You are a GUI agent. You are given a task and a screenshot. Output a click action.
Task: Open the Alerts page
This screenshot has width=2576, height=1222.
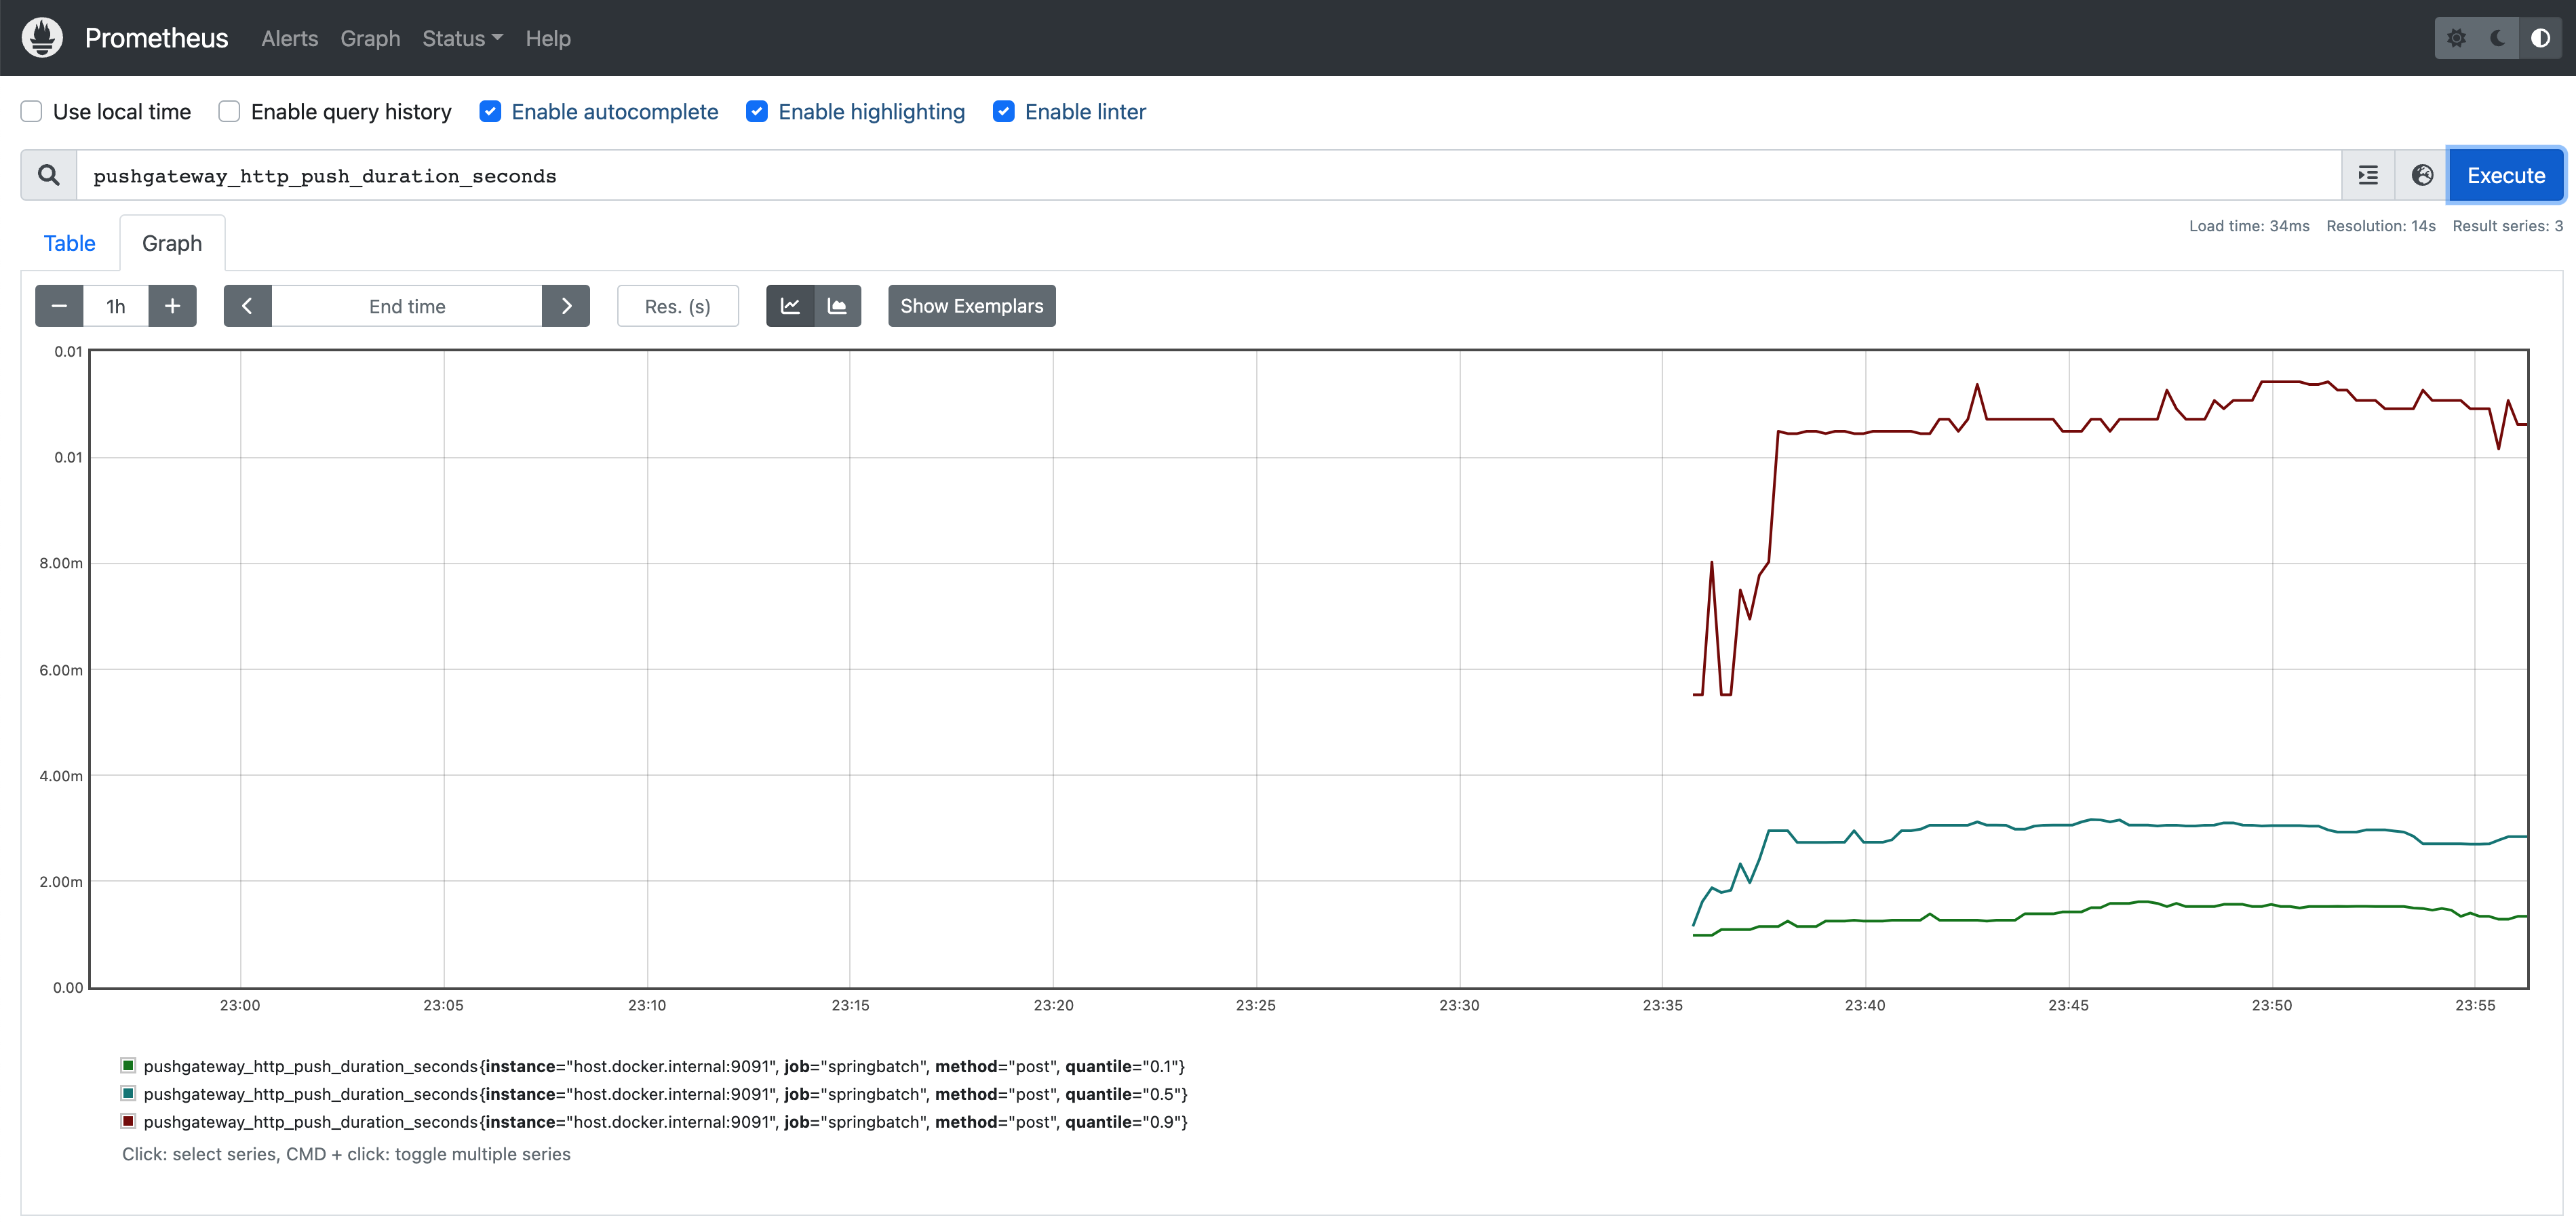coord(290,38)
